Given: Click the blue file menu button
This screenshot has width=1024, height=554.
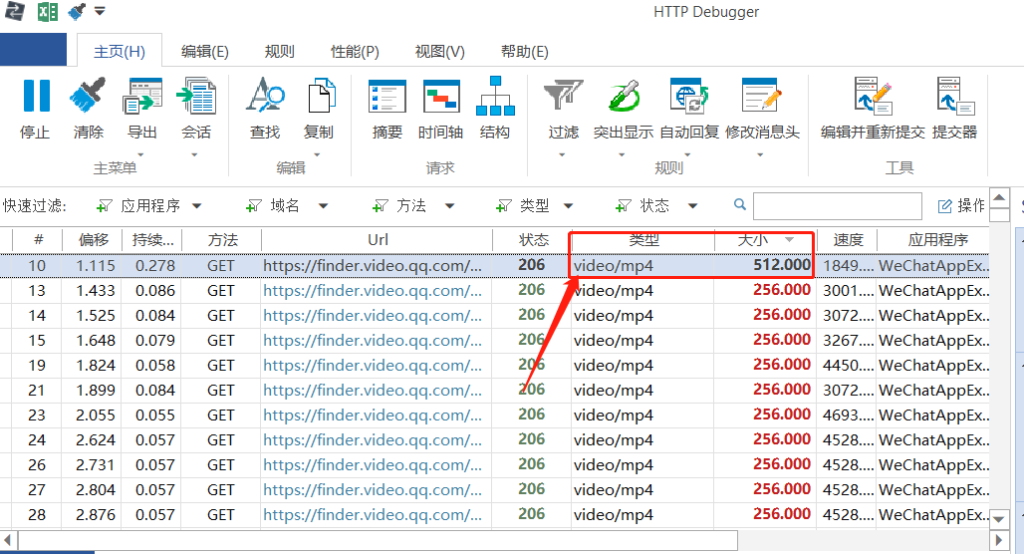Looking at the screenshot, I should [x=33, y=50].
